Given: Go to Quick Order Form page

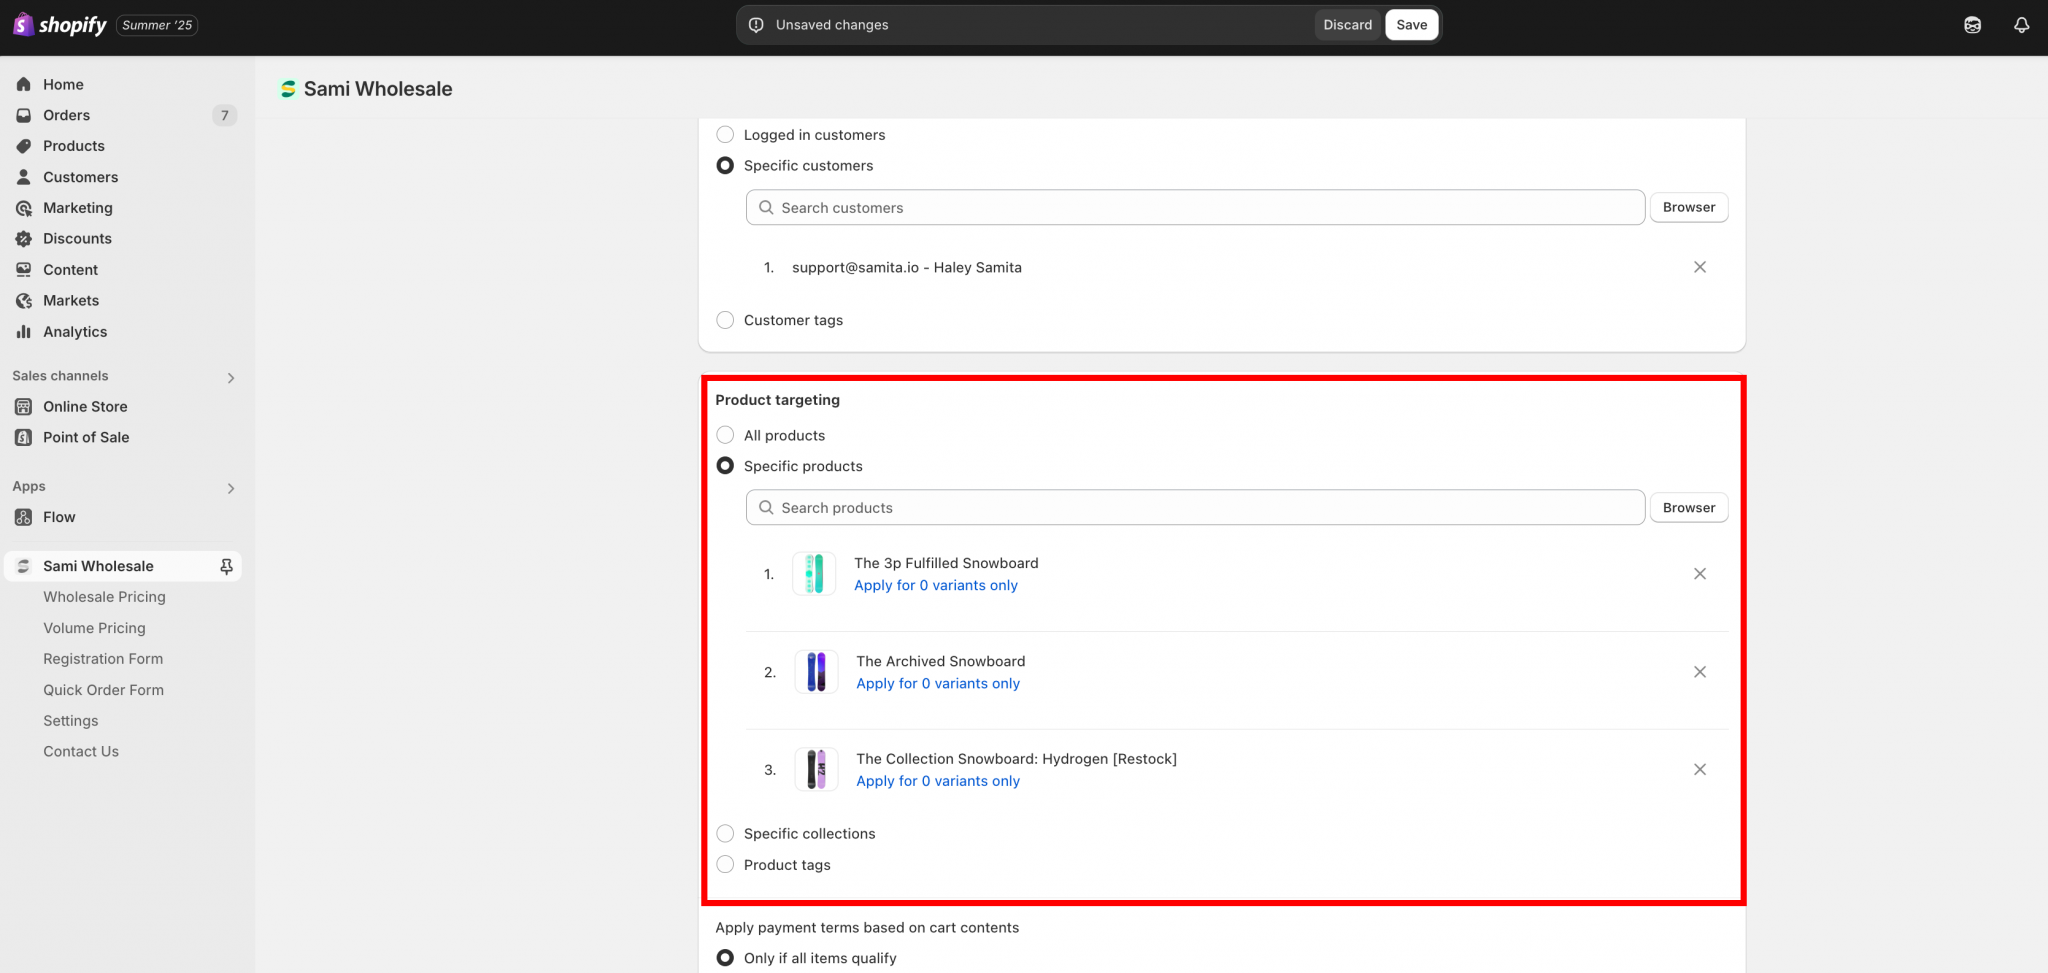Looking at the screenshot, I should [x=103, y=690].
